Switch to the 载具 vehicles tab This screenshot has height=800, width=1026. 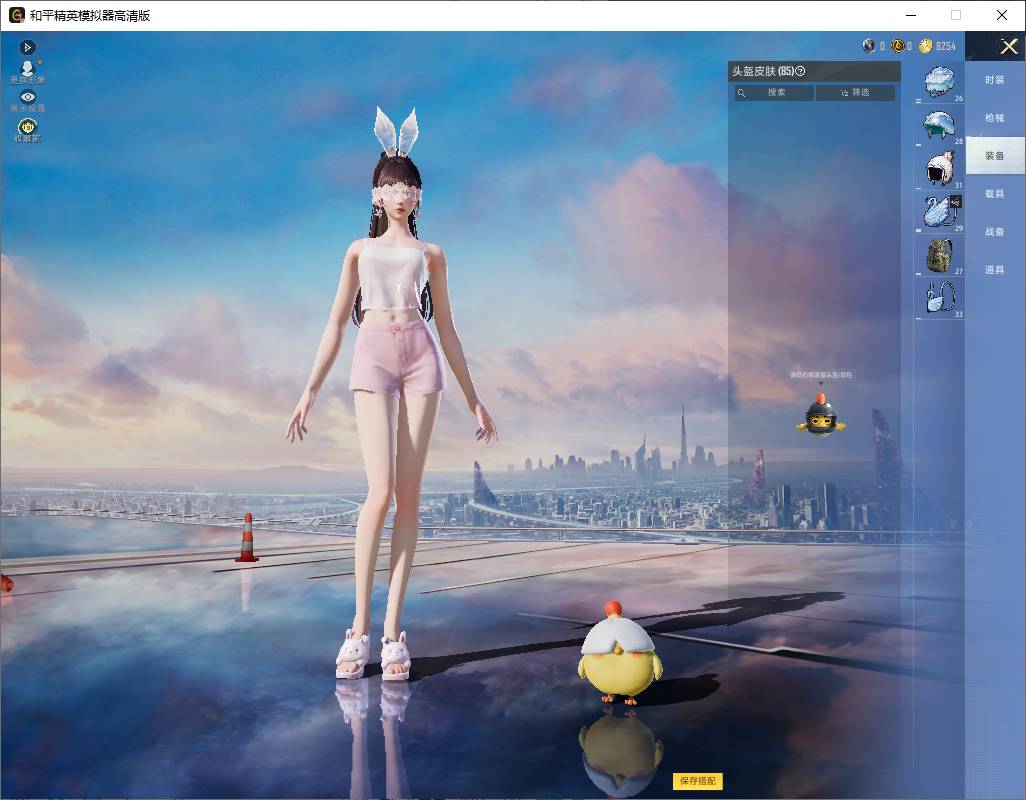[x=995, y=194]
